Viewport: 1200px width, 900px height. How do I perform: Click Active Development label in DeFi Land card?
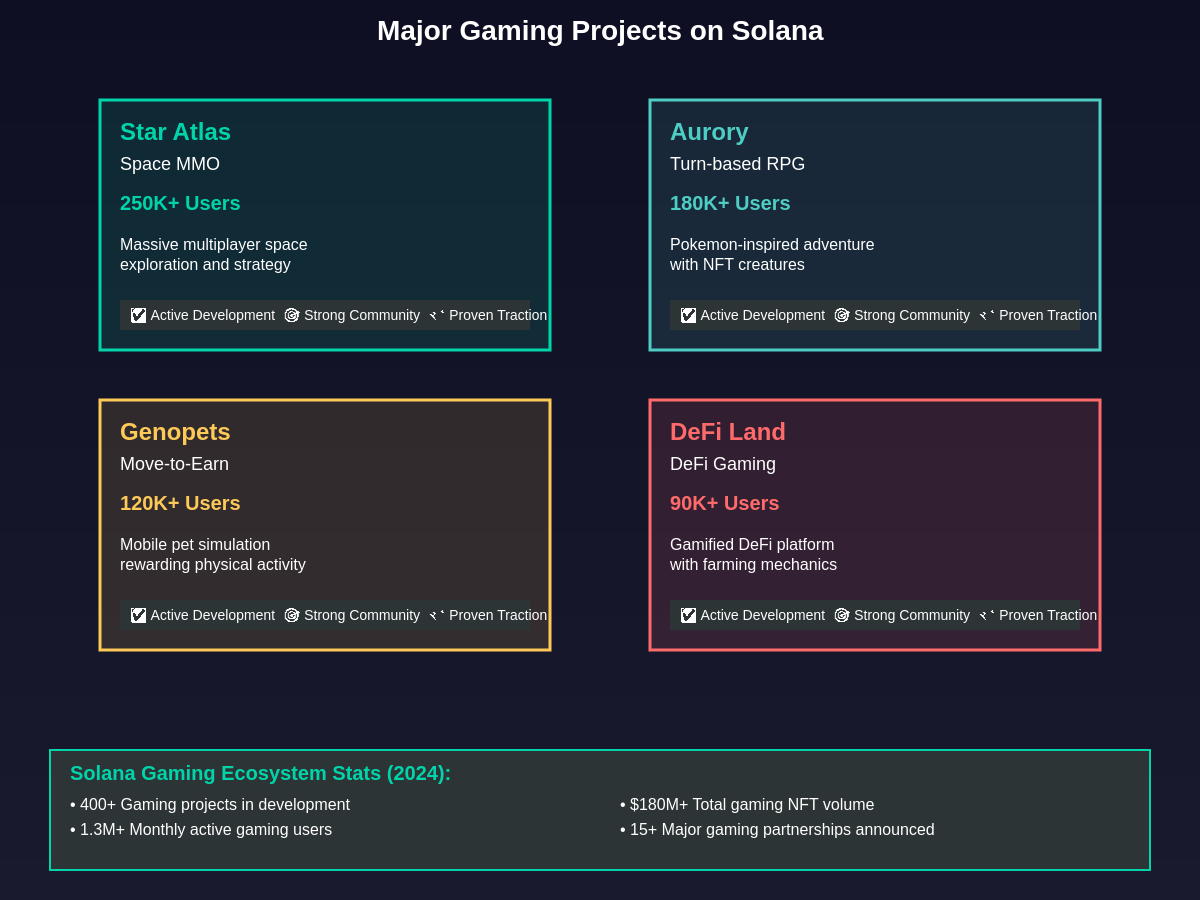click(763, 615)
